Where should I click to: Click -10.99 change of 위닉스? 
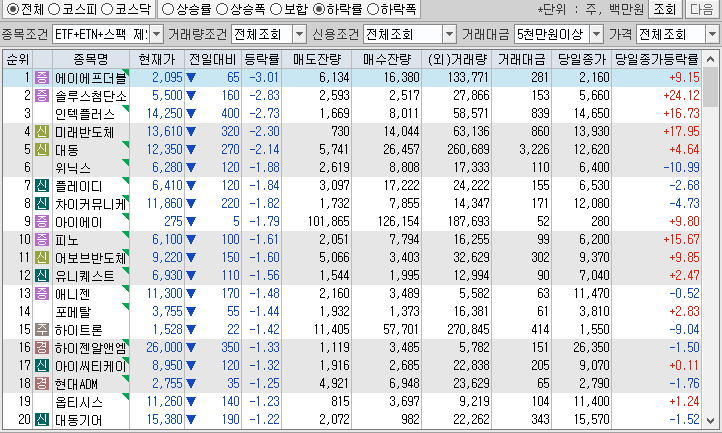[681, 167]
